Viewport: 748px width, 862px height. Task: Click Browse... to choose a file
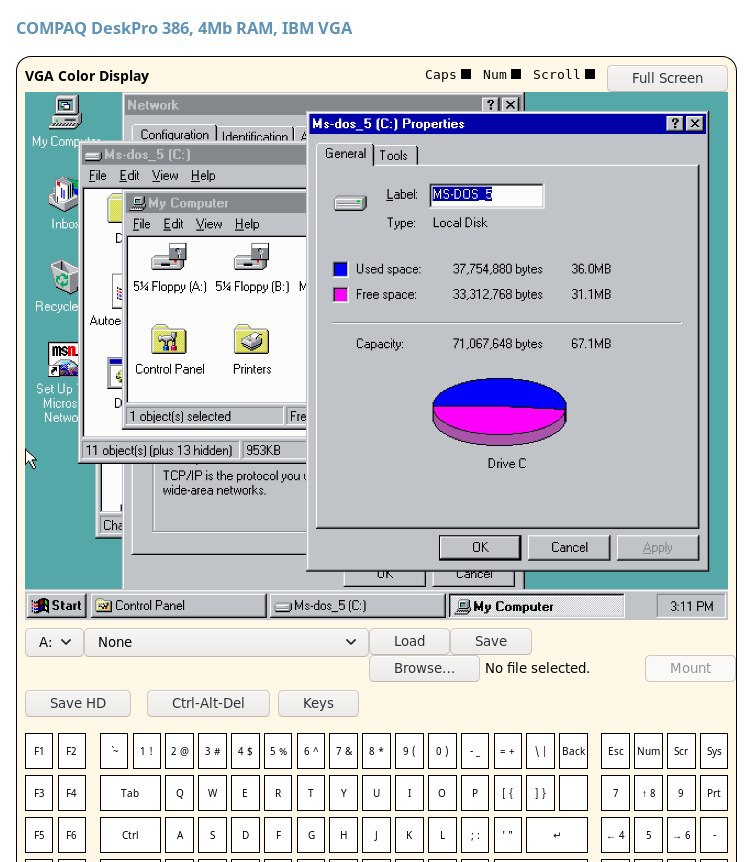(424, 668)
